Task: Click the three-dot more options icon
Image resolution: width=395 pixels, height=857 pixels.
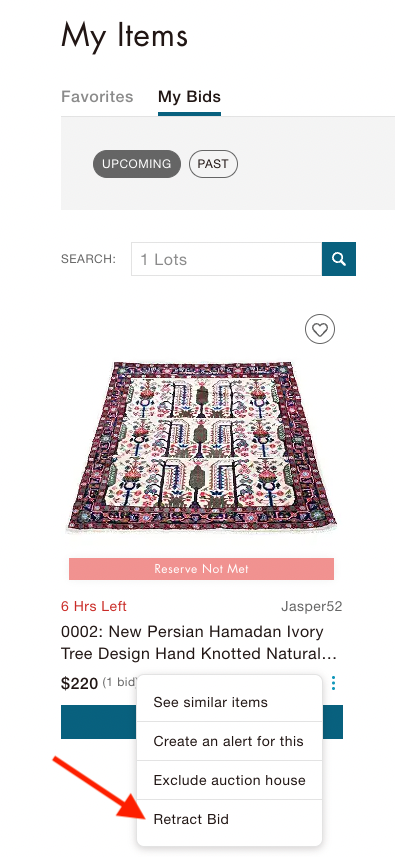Action: [x=333, y=683]
